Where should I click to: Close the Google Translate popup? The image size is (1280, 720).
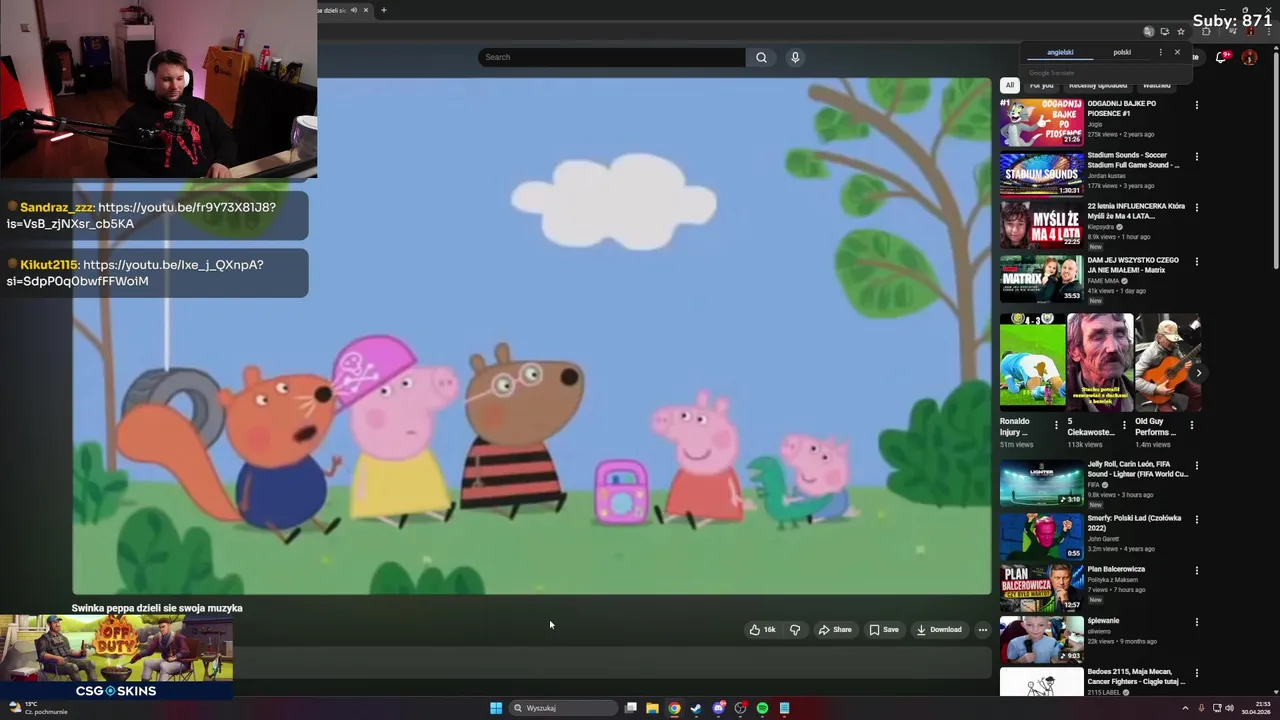pos(1177,52)
